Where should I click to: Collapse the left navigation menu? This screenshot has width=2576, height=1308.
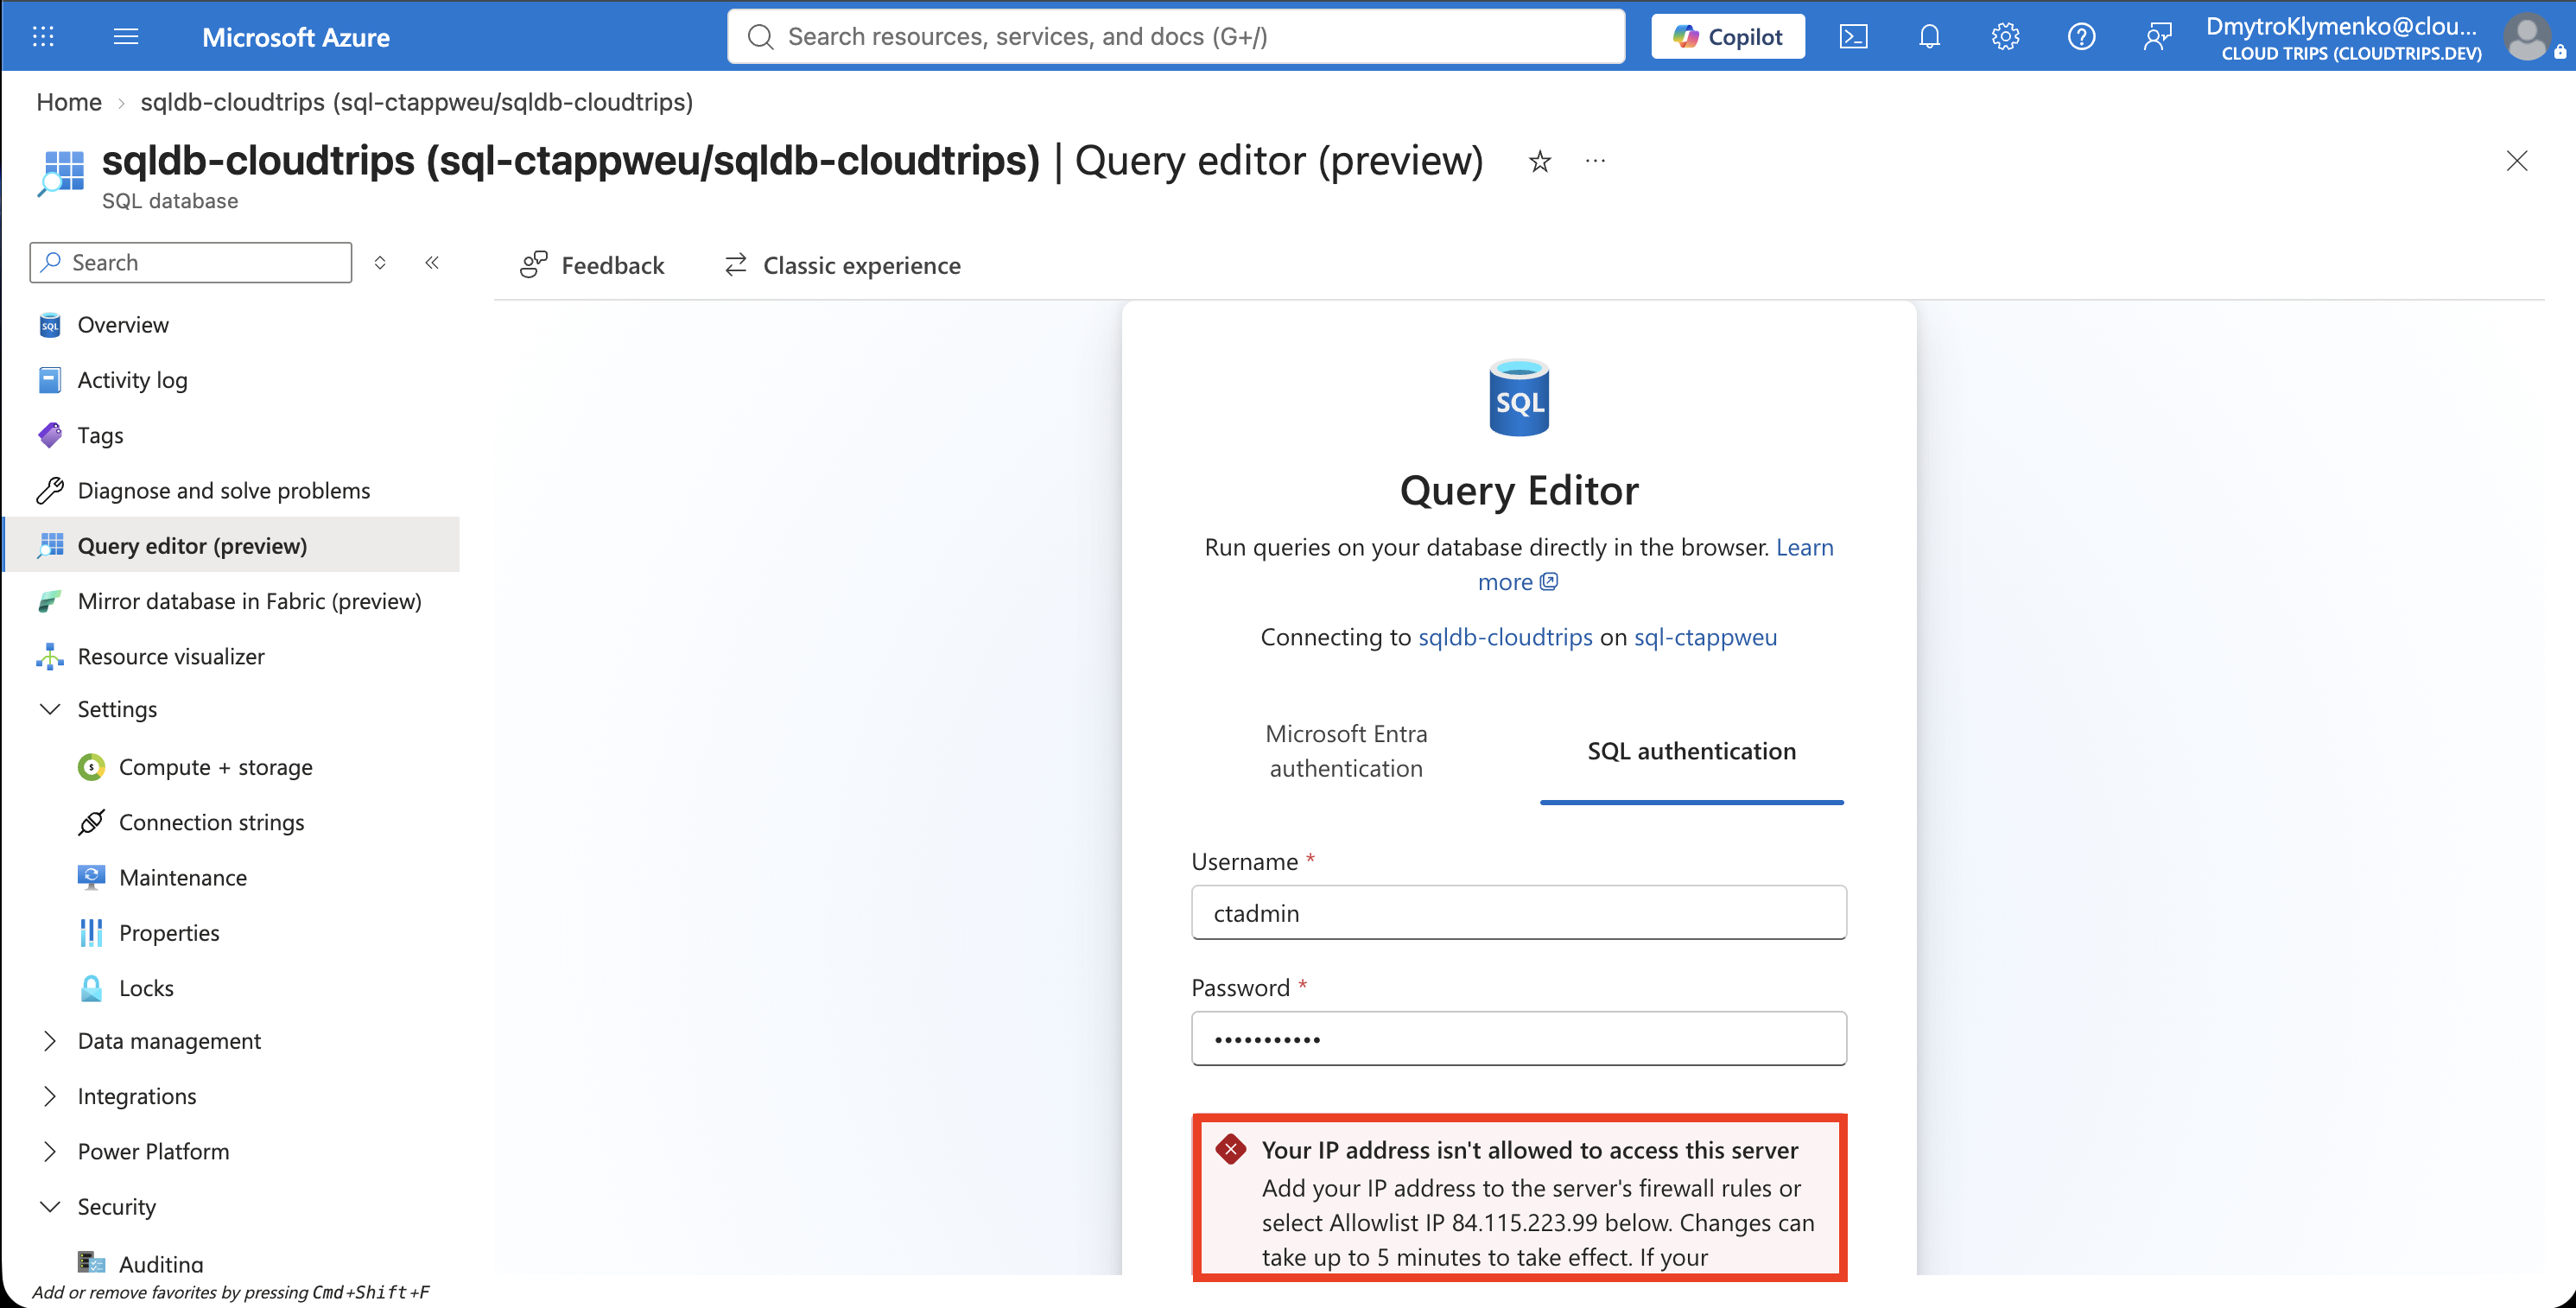click(x=432, y=263)
